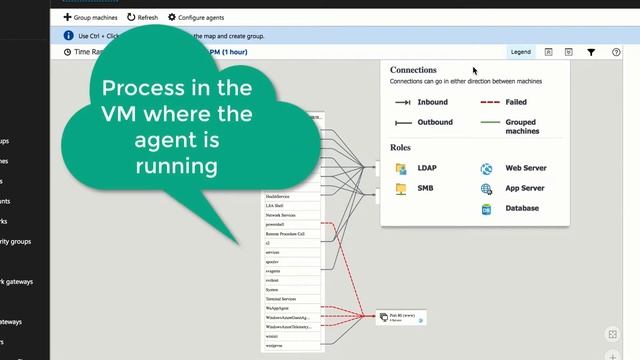Select the svchost process row
The image size is (640, 360).
point(292,280)
